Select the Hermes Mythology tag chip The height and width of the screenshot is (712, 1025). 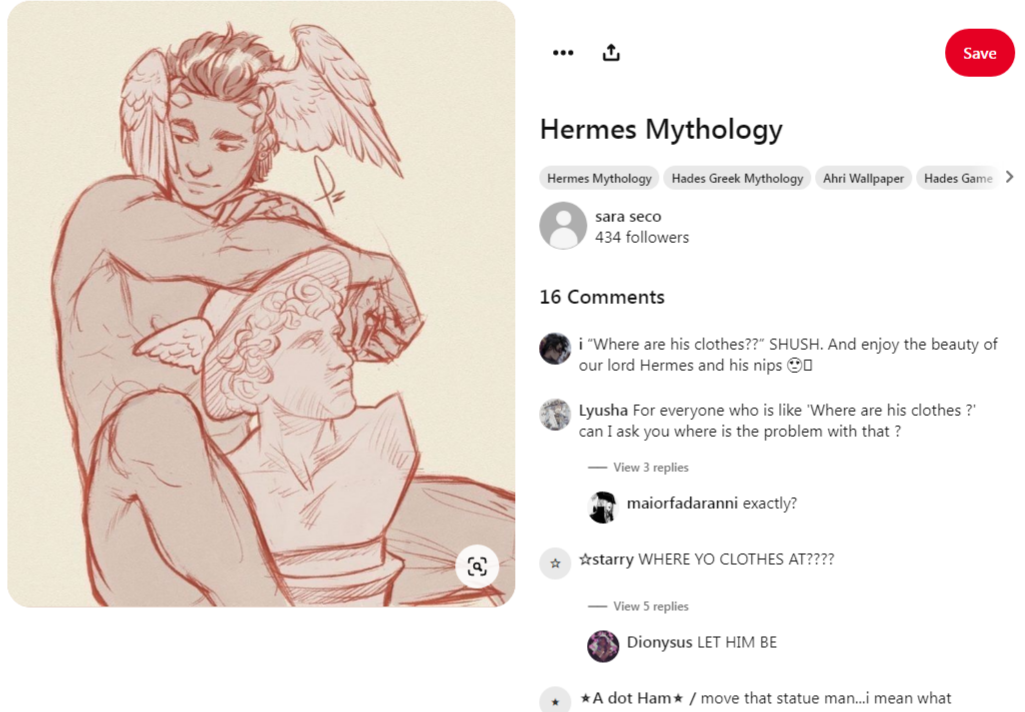tap(599, 178)
